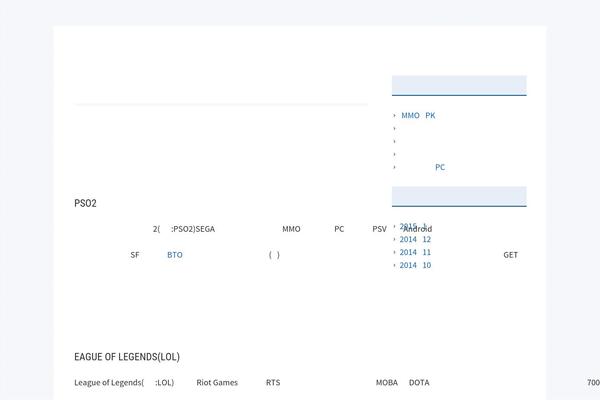The width and height of the screenshot is (600, 400).
Task: Click the 'PSV' text in the PSO2 paragraph
Action: [x=380, y=229]
